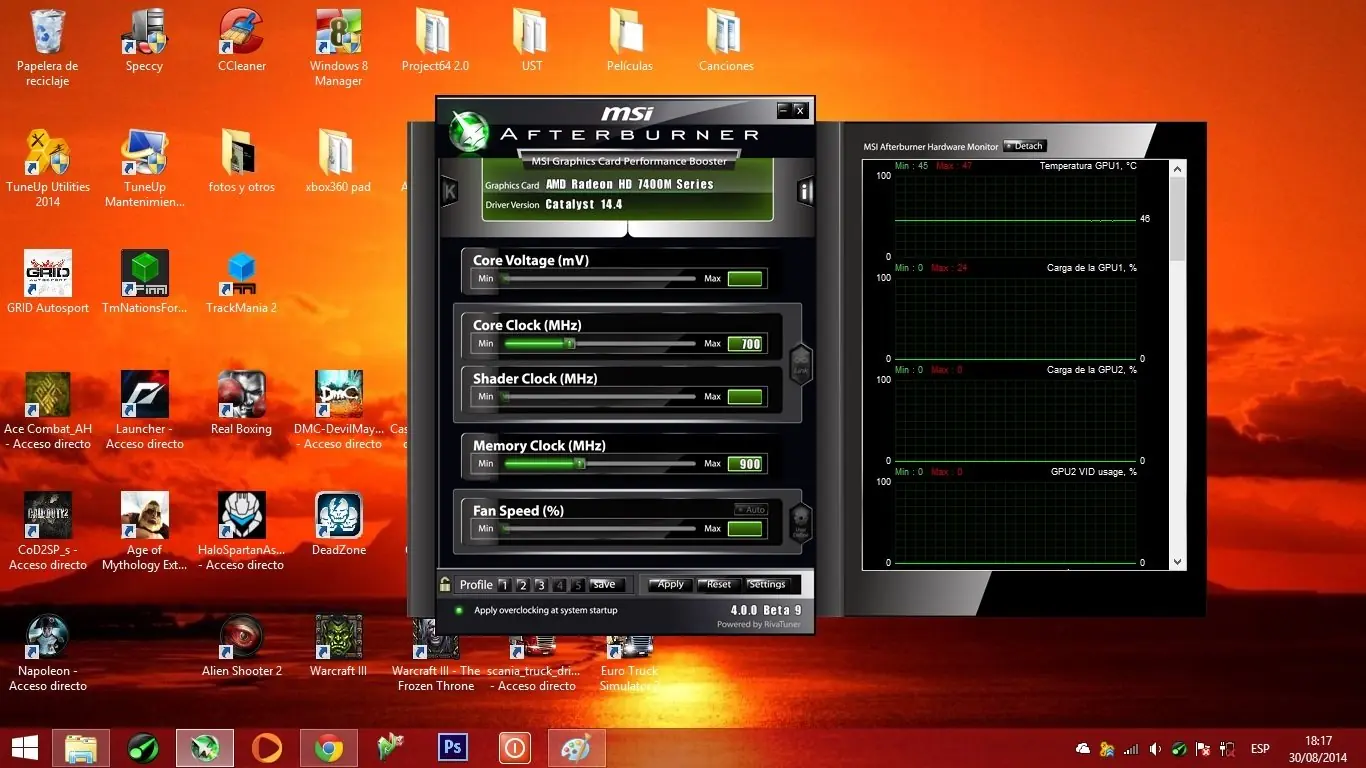Adjust the Memory Clock slider handle
Screen dimensions: 1366x768
tap(579, 464)
